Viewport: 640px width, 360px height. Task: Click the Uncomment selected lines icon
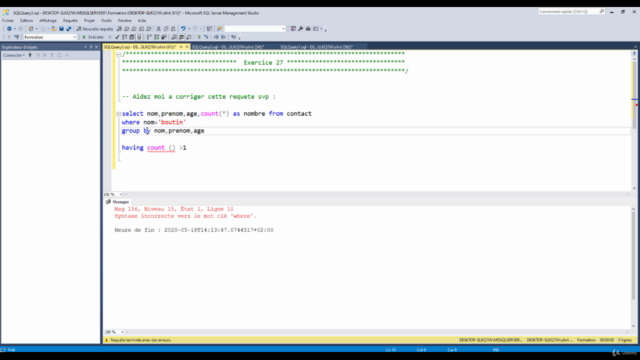click(206, 37)
